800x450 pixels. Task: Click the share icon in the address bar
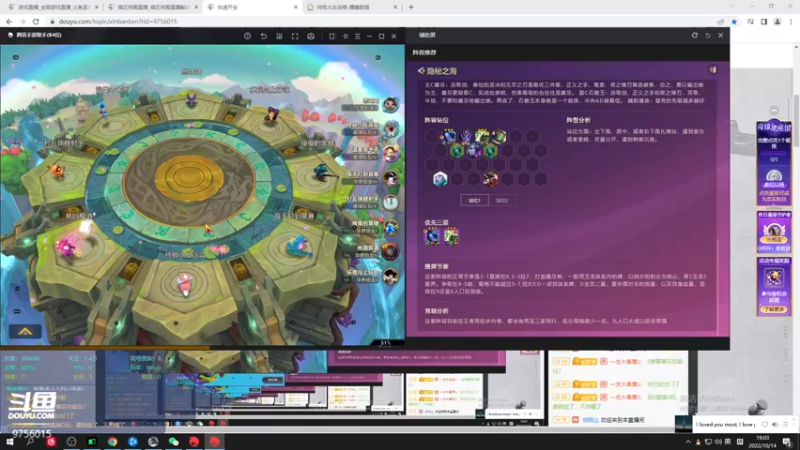coord(720,21)
